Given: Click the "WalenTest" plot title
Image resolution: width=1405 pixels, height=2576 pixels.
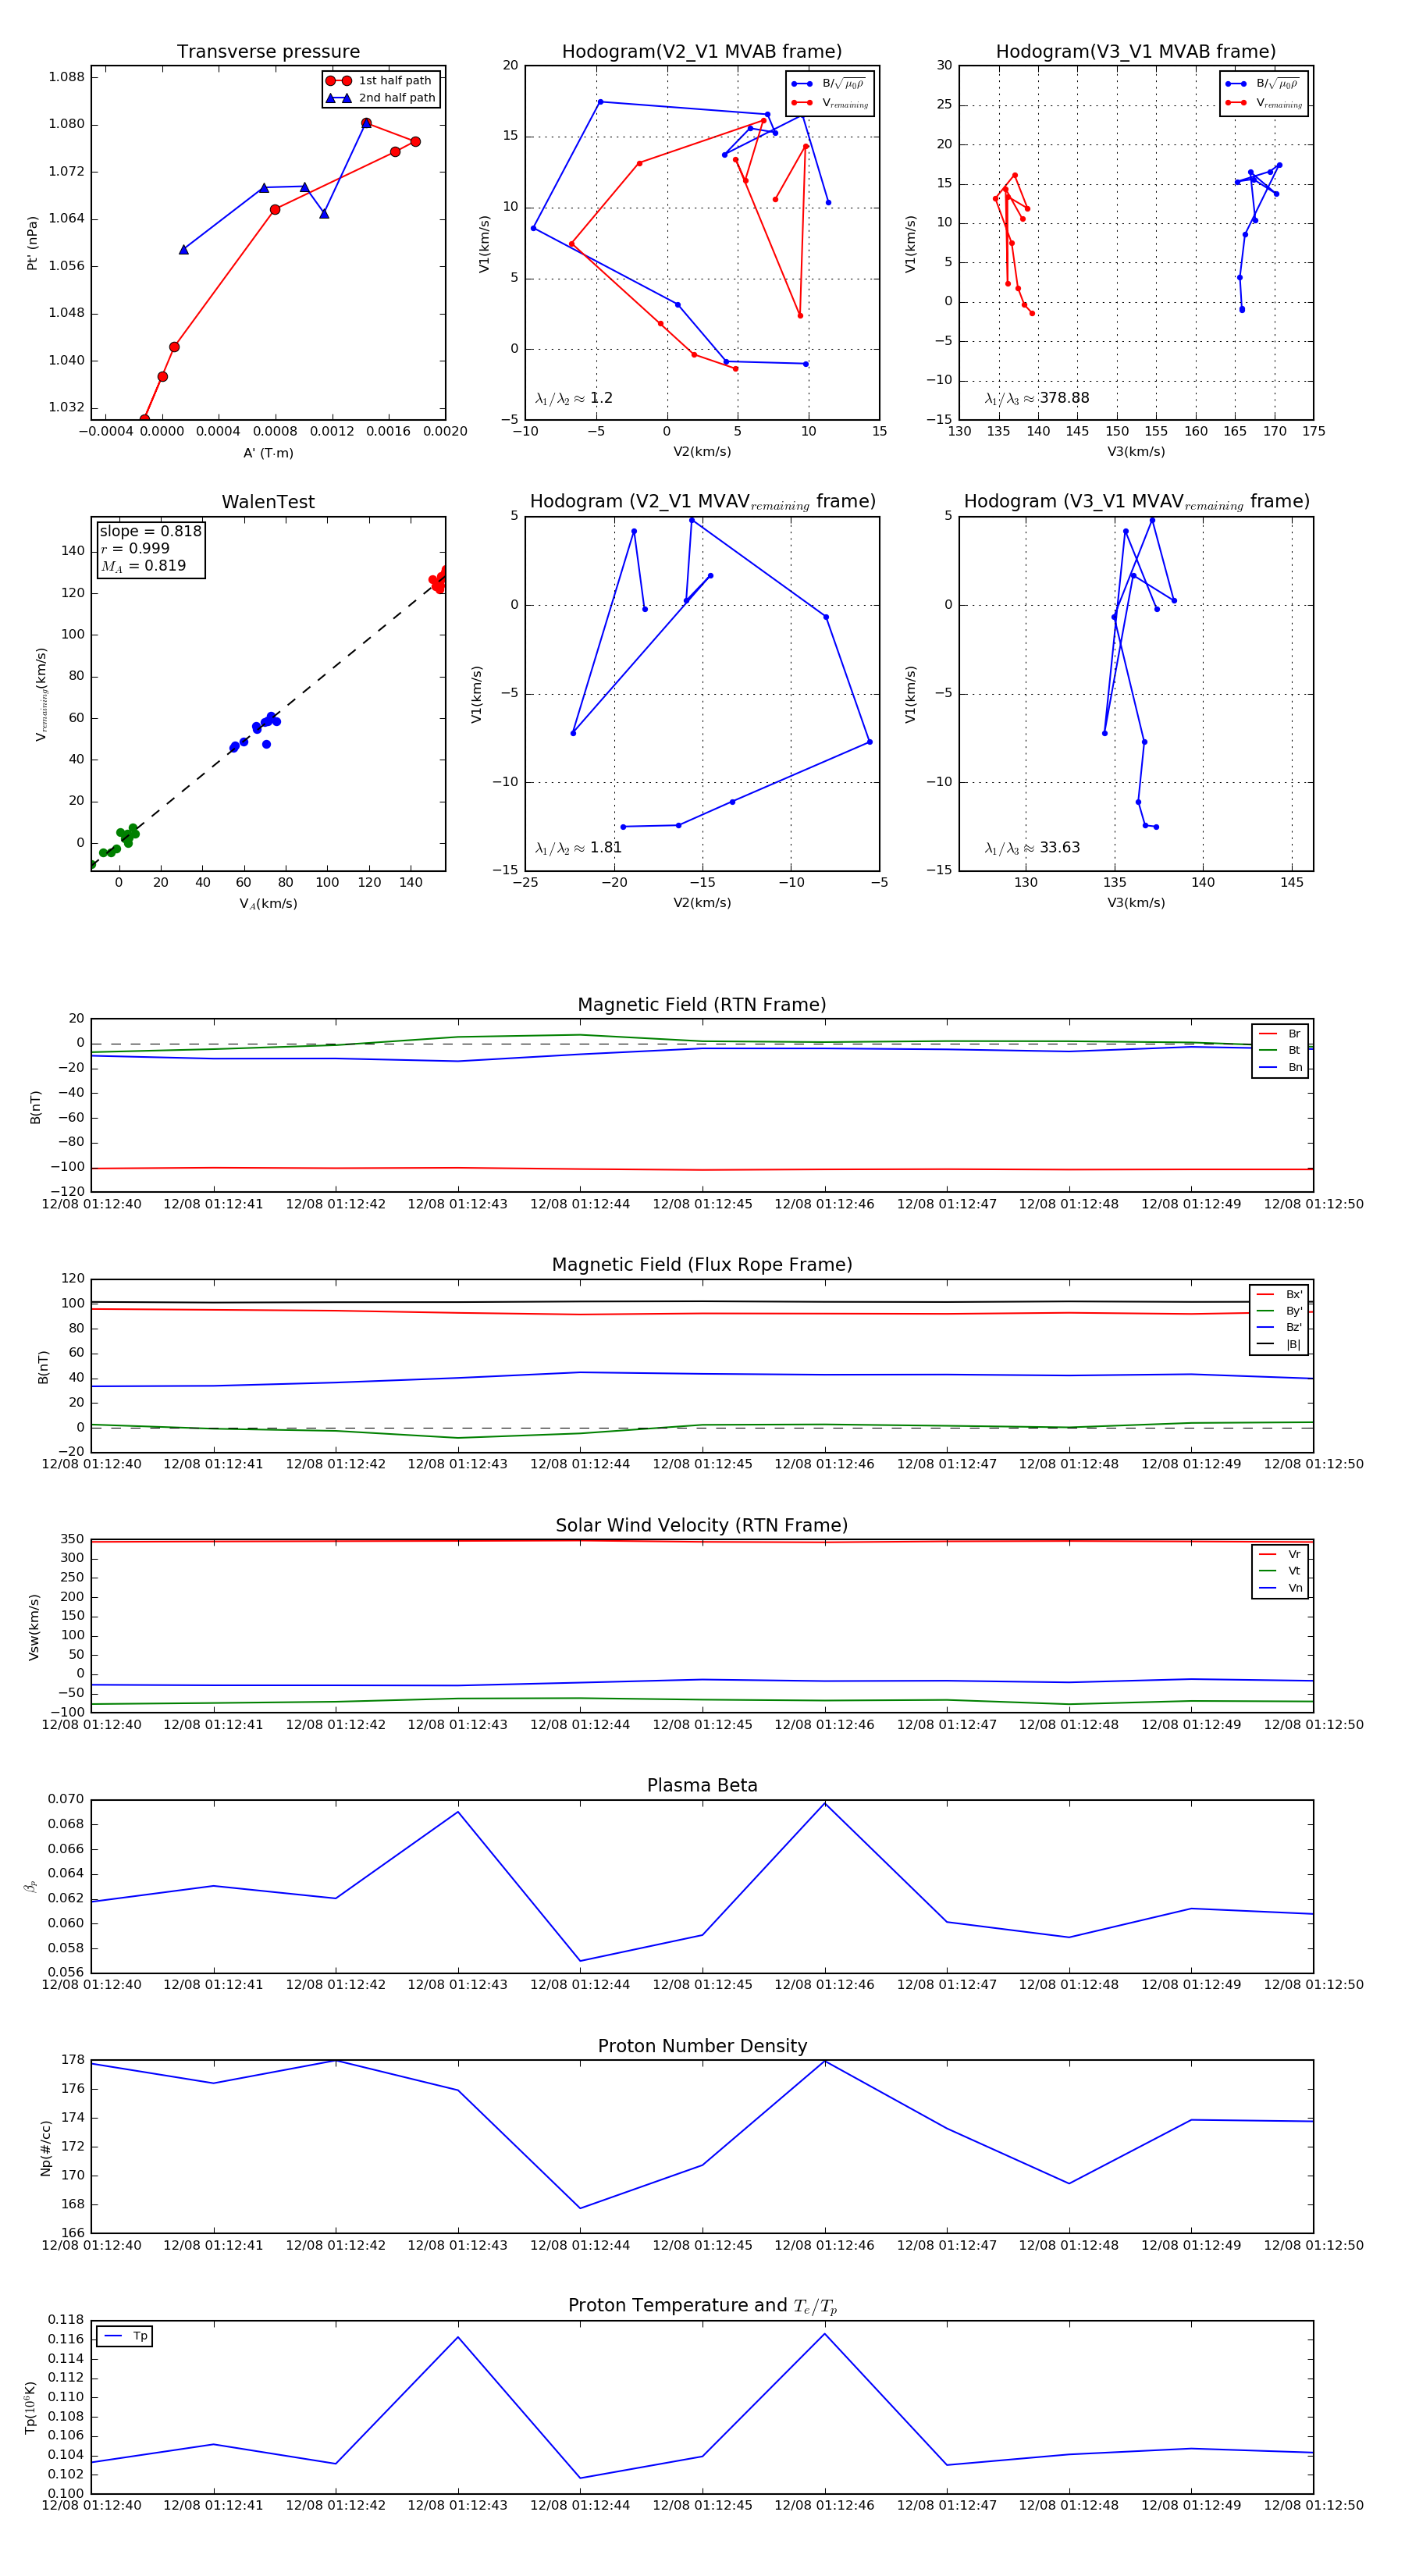Looking at the screenshot, I should [x=268, y=502].
